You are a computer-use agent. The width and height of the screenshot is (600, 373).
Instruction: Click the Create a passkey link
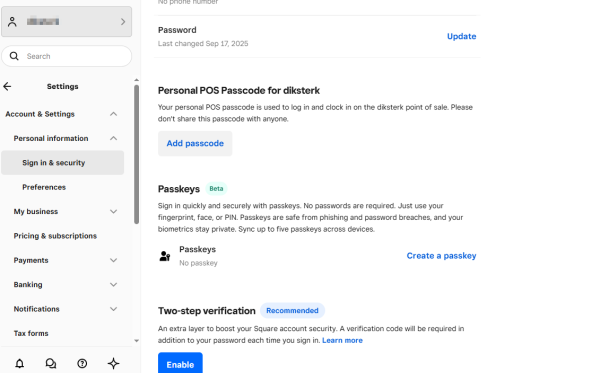tap(441, 256)
